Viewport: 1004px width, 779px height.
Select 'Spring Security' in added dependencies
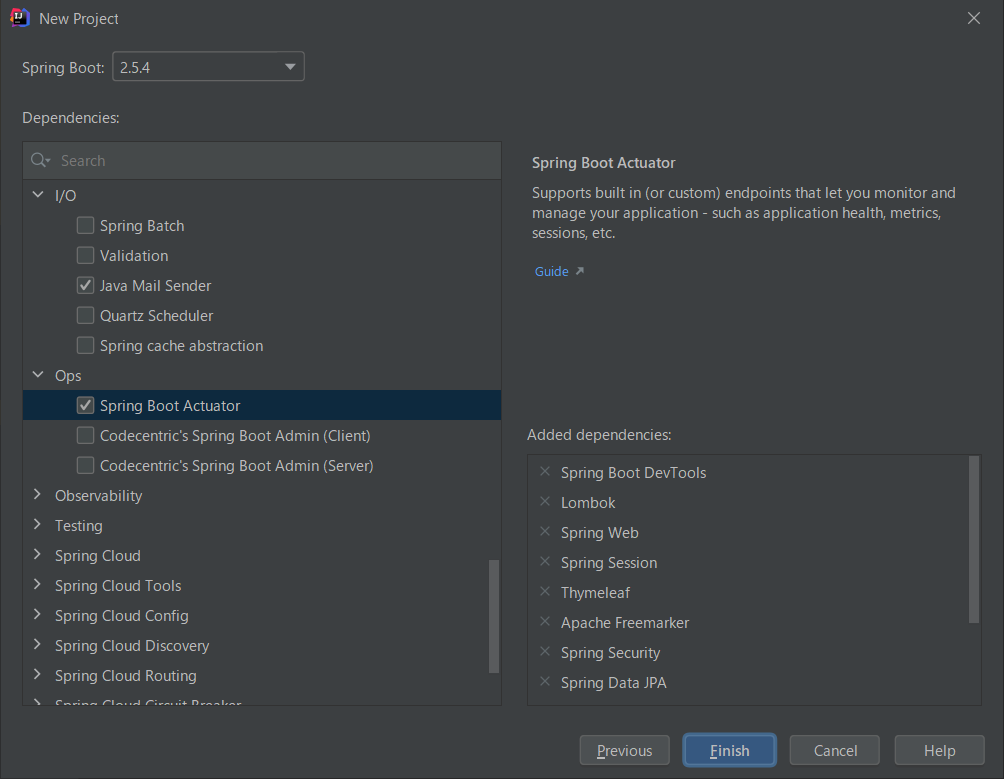(x=610, y=653)
